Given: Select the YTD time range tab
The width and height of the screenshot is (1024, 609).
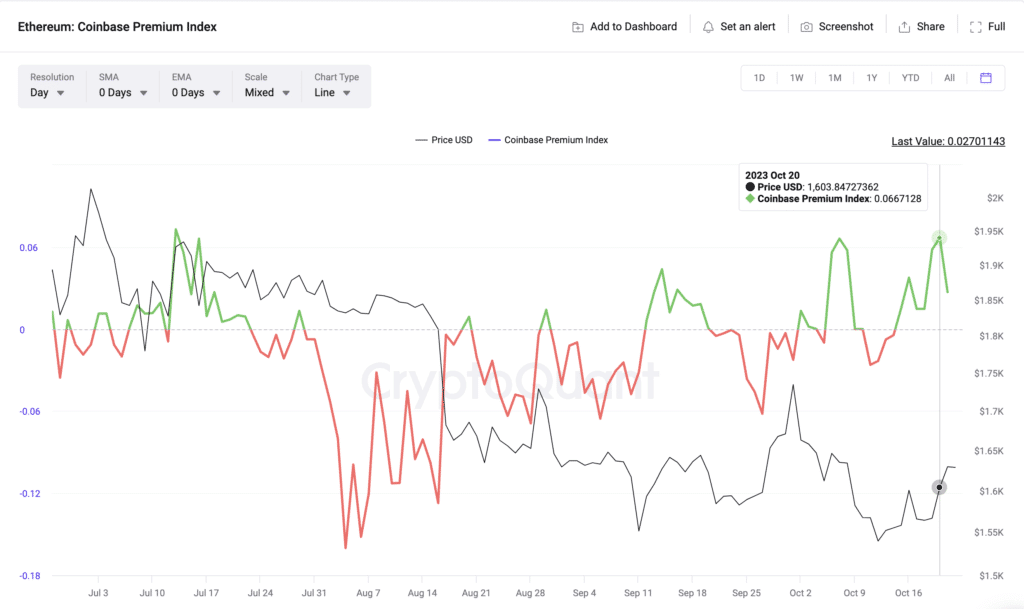Looking at the screenshot, I should 910,78.
